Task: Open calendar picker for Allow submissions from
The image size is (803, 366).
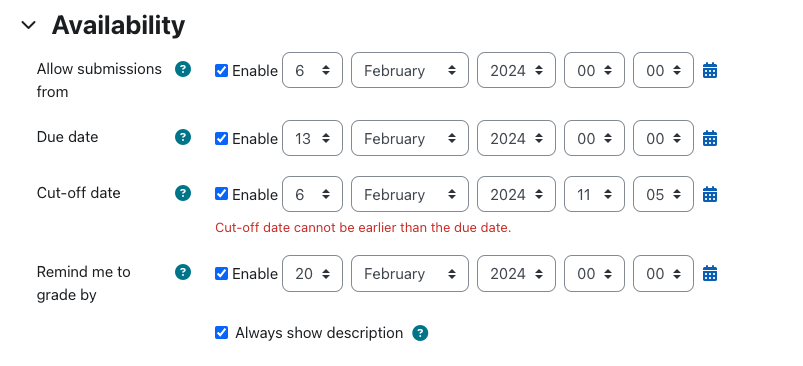Action: (710, 70)
